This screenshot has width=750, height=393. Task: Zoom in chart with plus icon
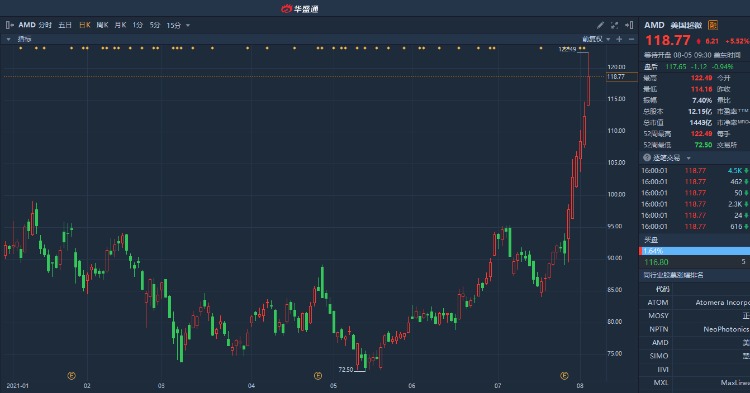(x=619, y=39)
